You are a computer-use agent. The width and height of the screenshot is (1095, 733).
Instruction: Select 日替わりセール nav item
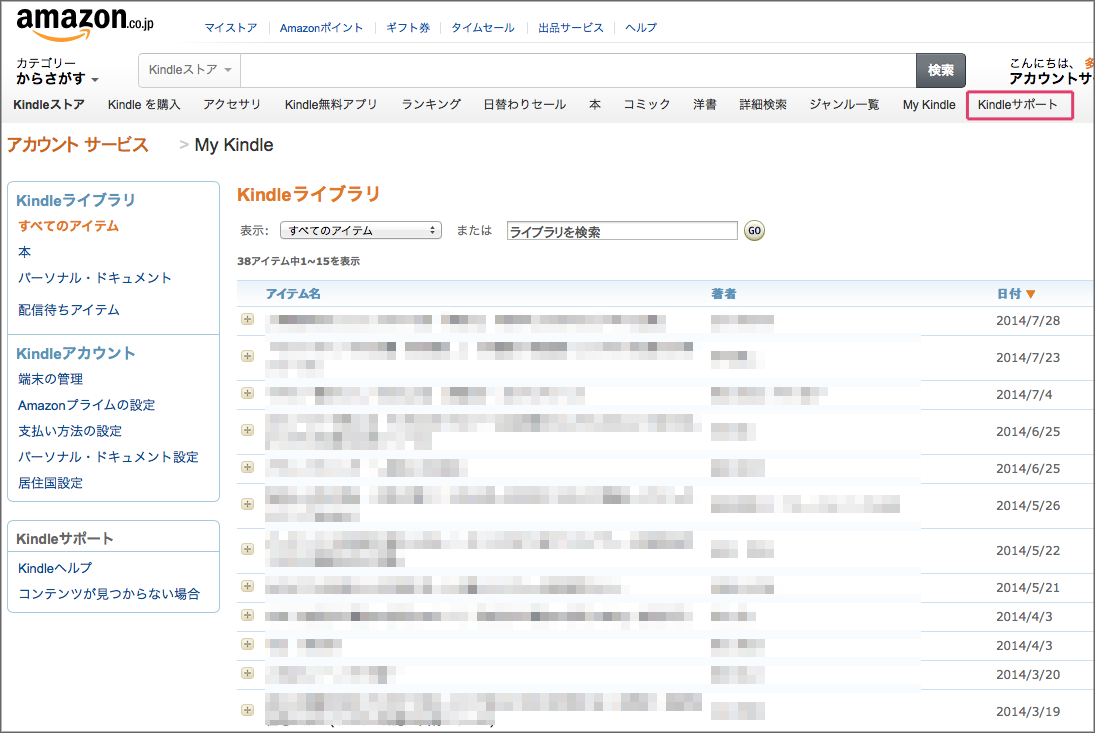[x=524, y=105]
